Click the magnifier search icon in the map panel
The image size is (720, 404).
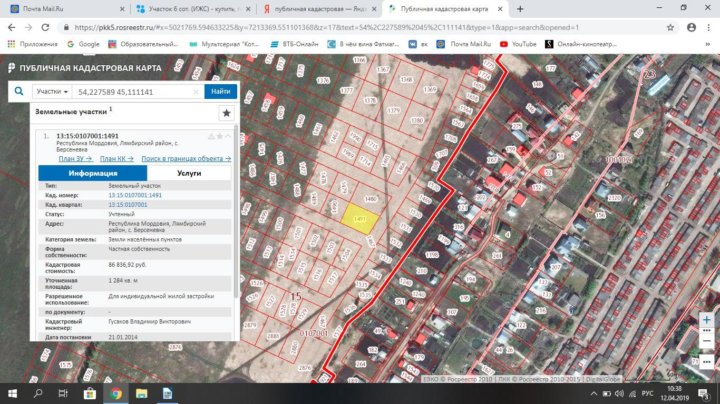[x=18, y=91]
